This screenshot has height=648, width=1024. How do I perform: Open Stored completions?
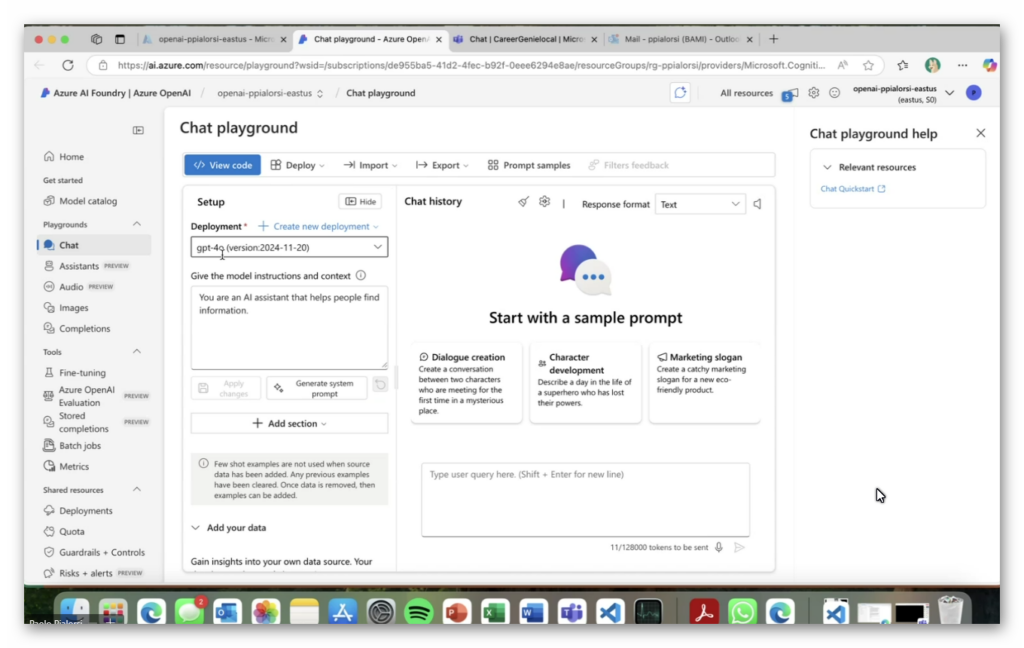tap(84, 422)
